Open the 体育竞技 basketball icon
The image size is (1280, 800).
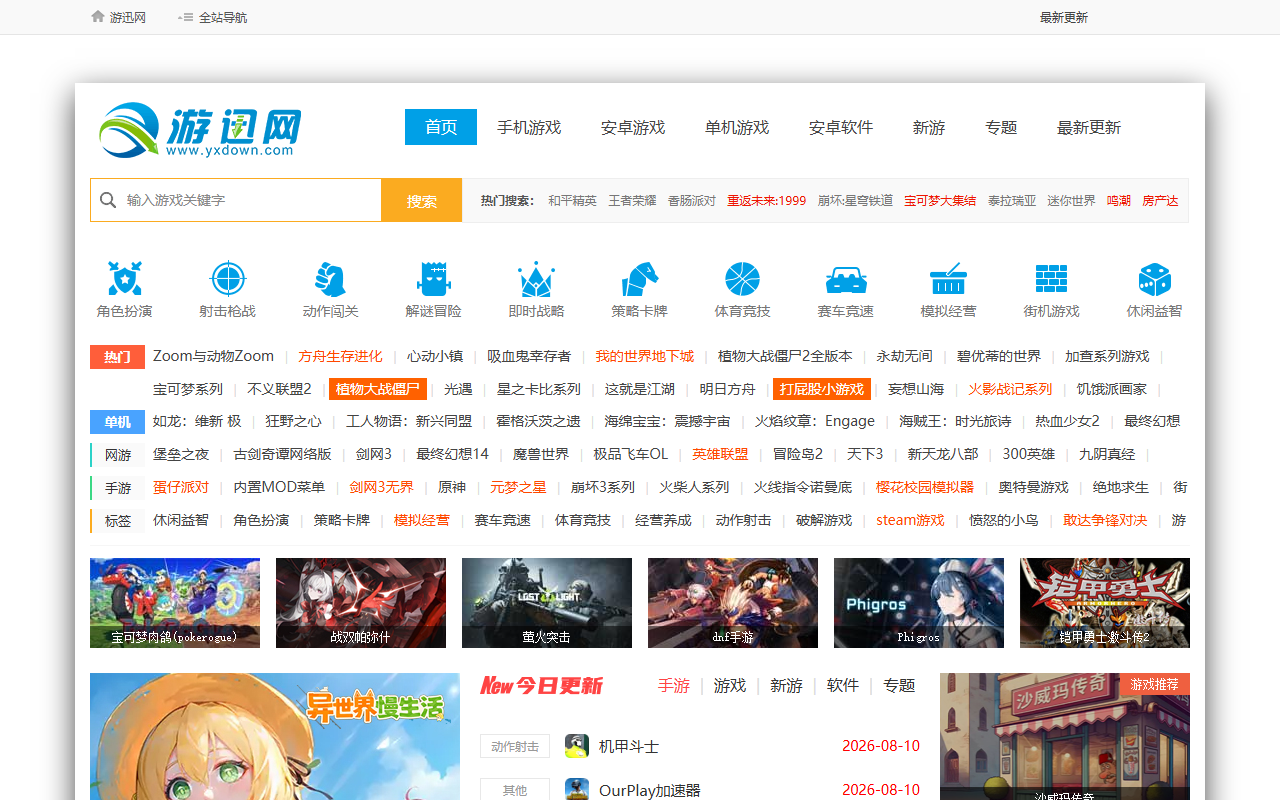(742, 279)
